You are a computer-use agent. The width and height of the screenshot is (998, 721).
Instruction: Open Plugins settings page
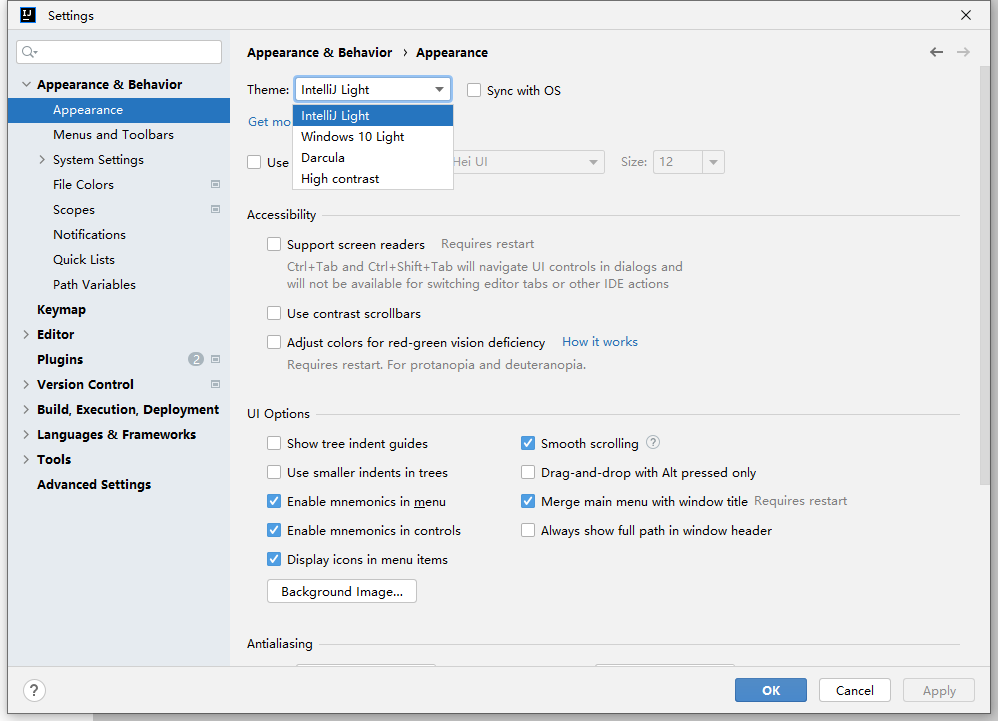point(60,360)
